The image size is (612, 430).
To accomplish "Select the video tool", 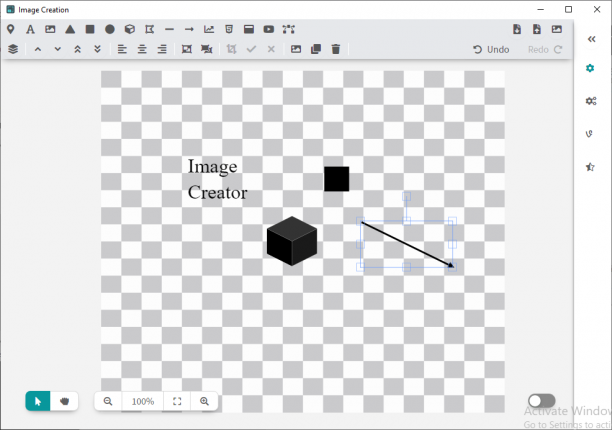I will (x=269, y=29).
